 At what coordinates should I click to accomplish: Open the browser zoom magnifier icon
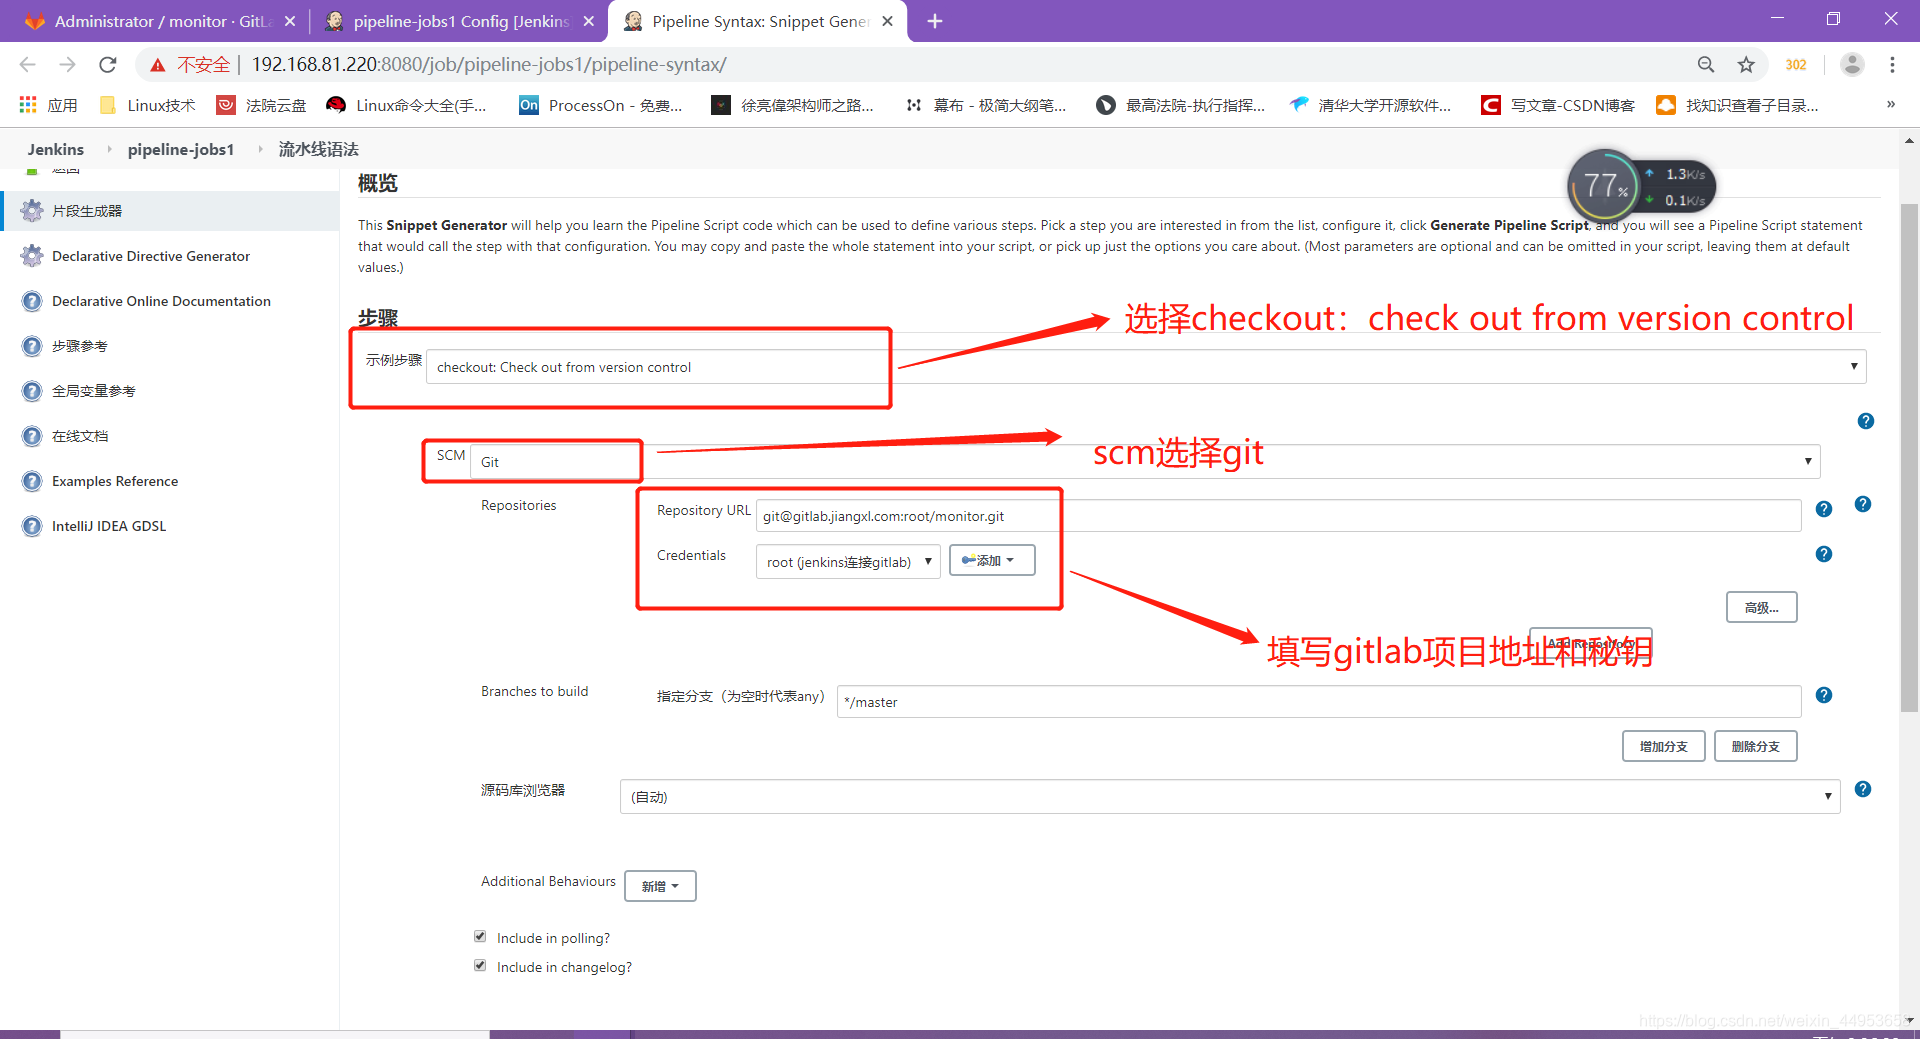(x=1706, y=65)
